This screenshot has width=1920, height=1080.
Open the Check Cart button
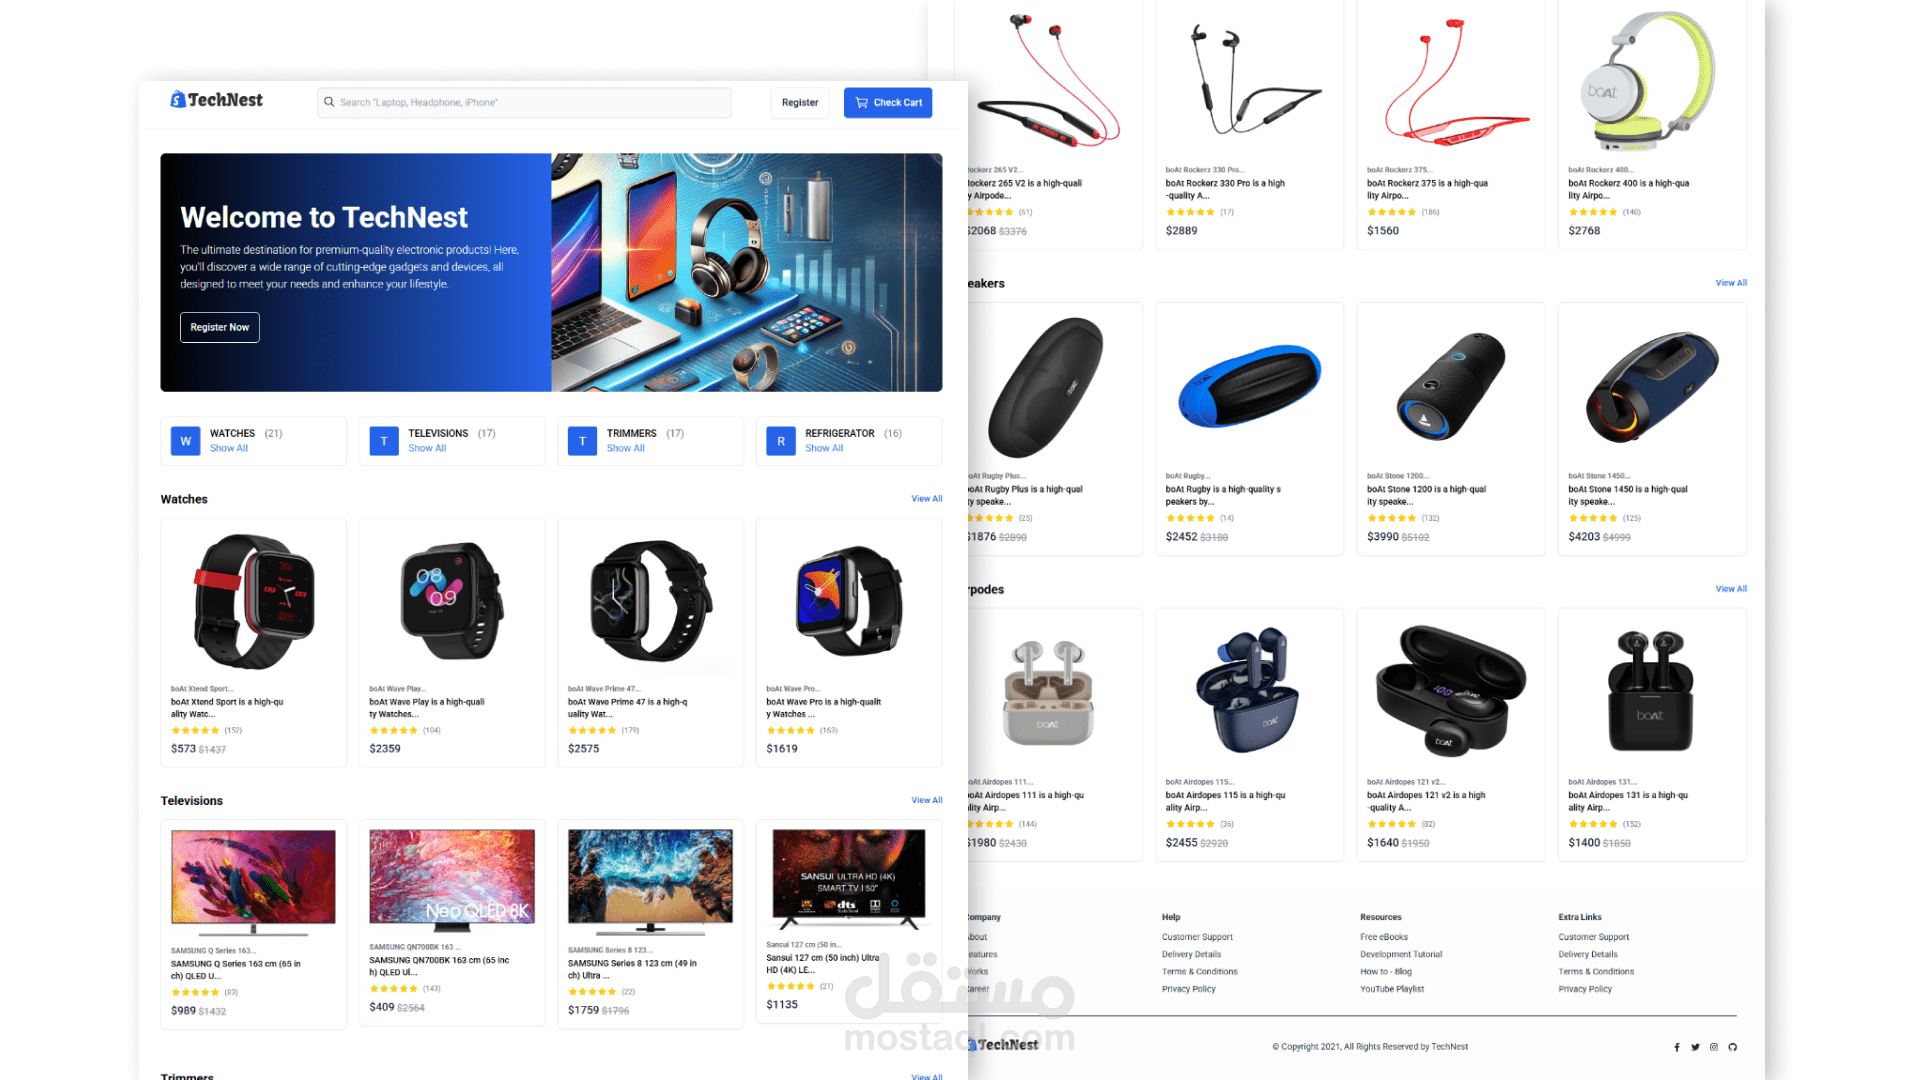888,103
